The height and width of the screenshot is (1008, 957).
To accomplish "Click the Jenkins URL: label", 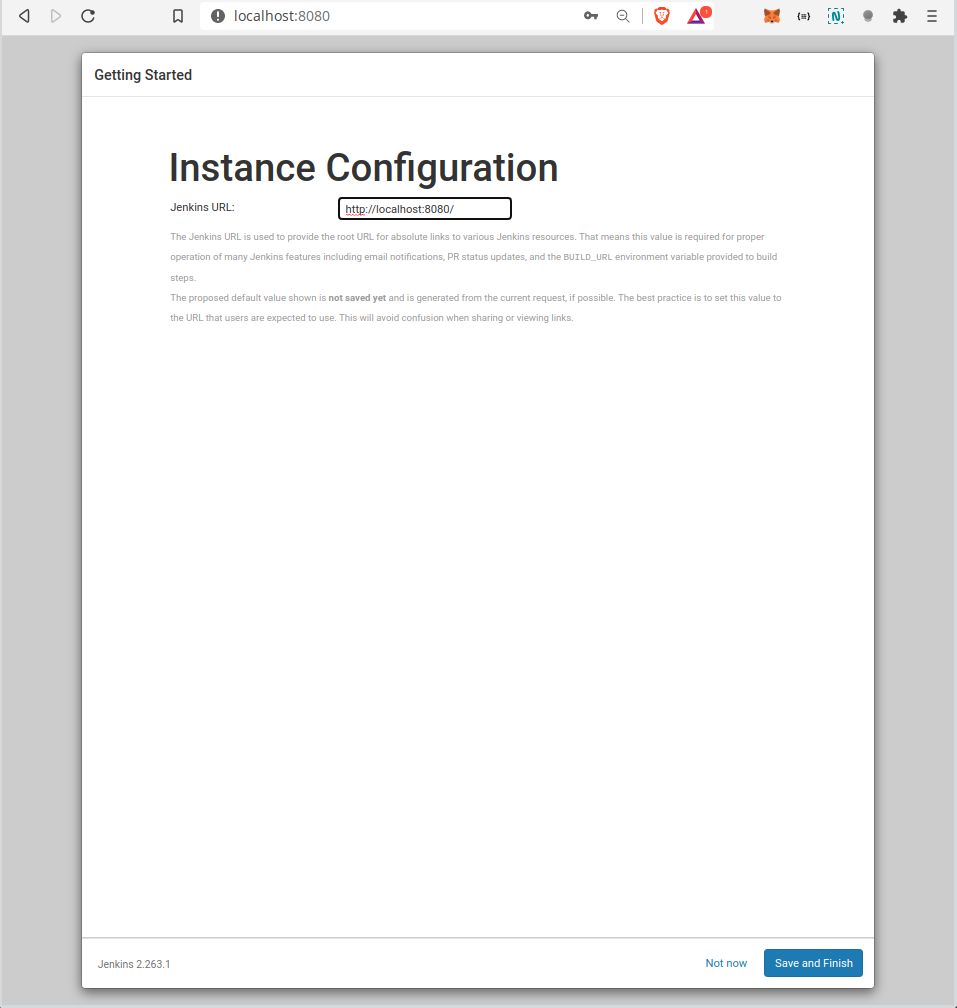I will coord(202,207).
